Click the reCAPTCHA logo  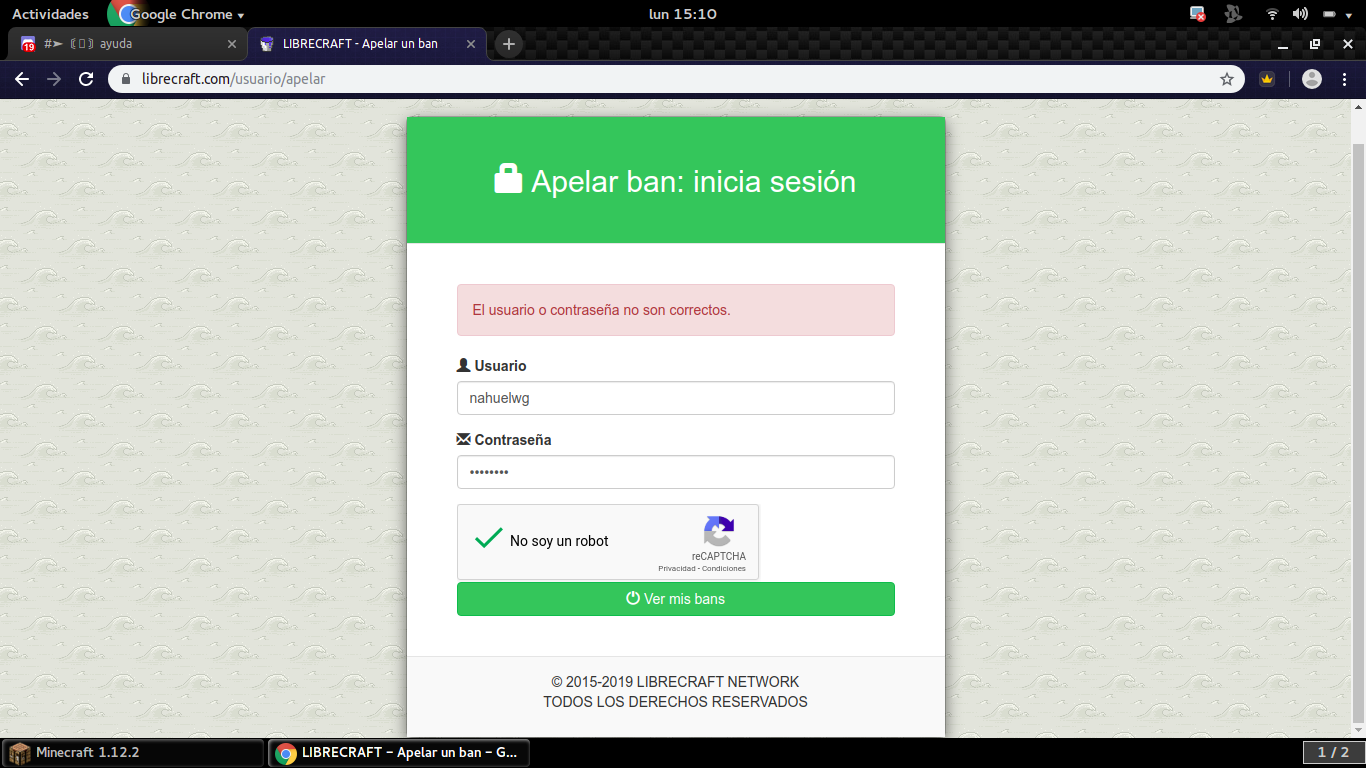719,531
